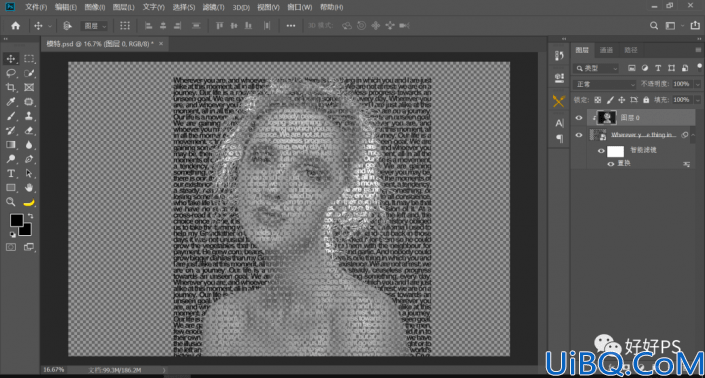Open blend mode 正常 dropdown
Viewport: 705px width, 378px height.
click(x=604, y=84)
